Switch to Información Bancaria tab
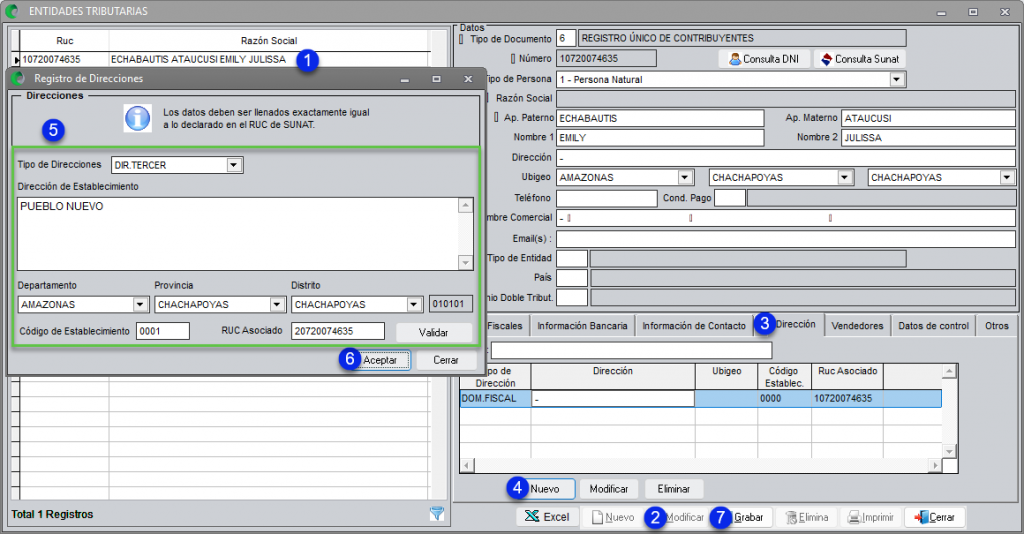This screenshot has height=534, width=1024. (582, 326)
